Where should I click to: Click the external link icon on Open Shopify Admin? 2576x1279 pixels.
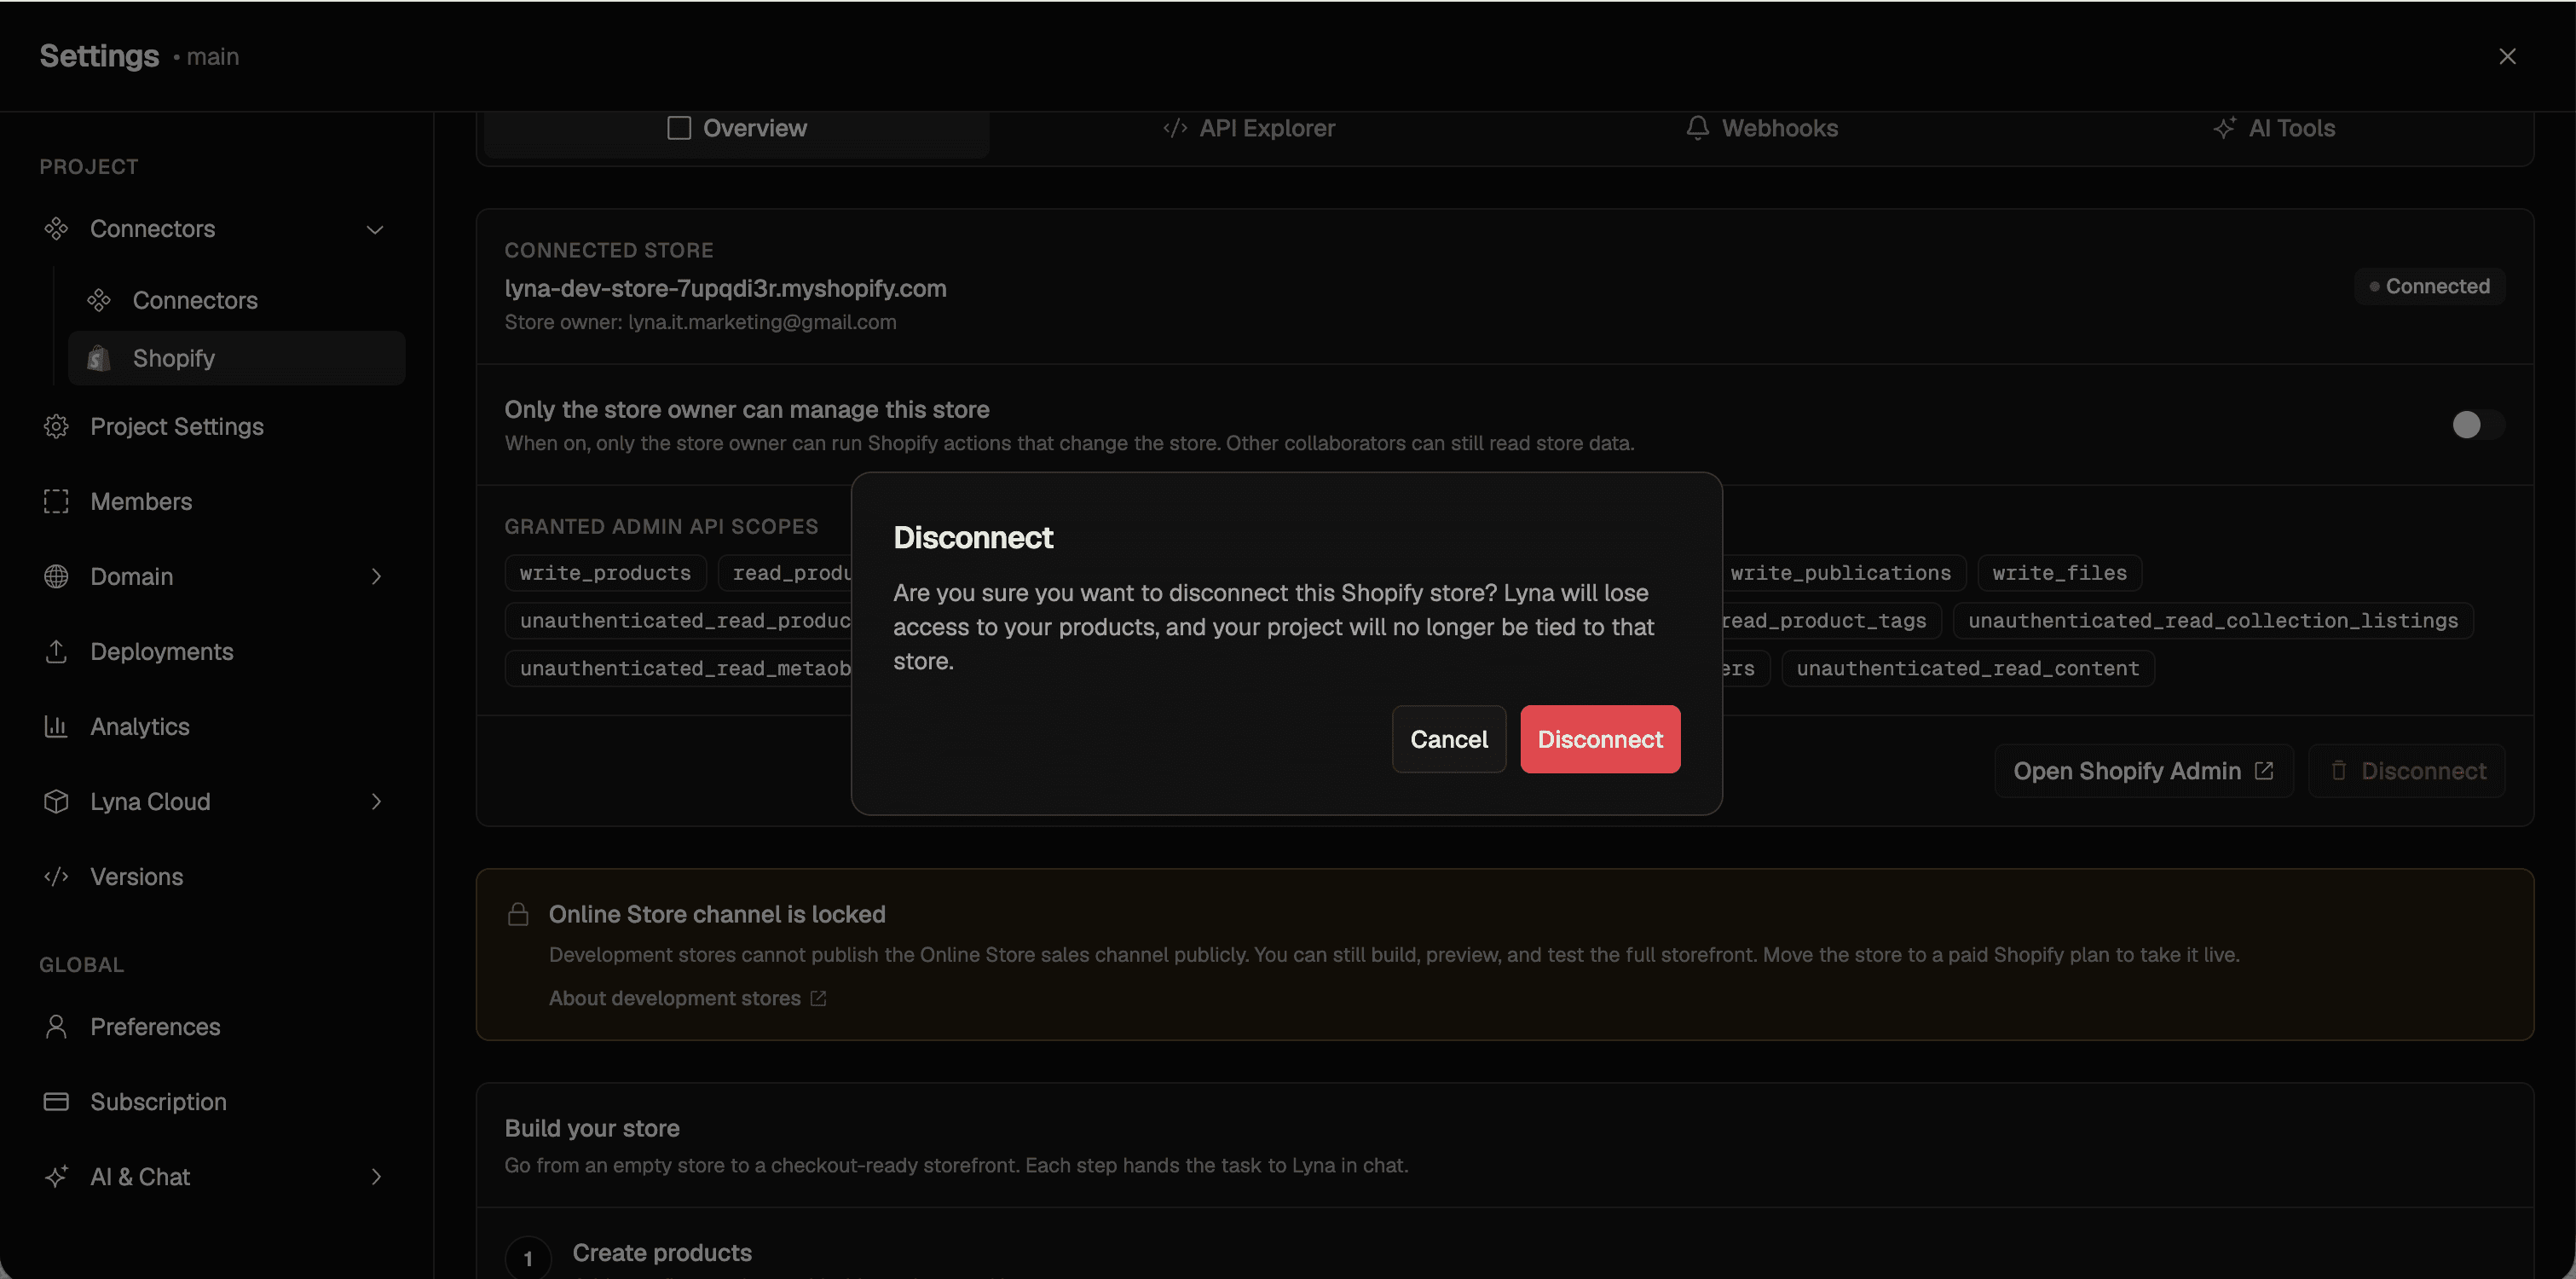point(2264,771)
